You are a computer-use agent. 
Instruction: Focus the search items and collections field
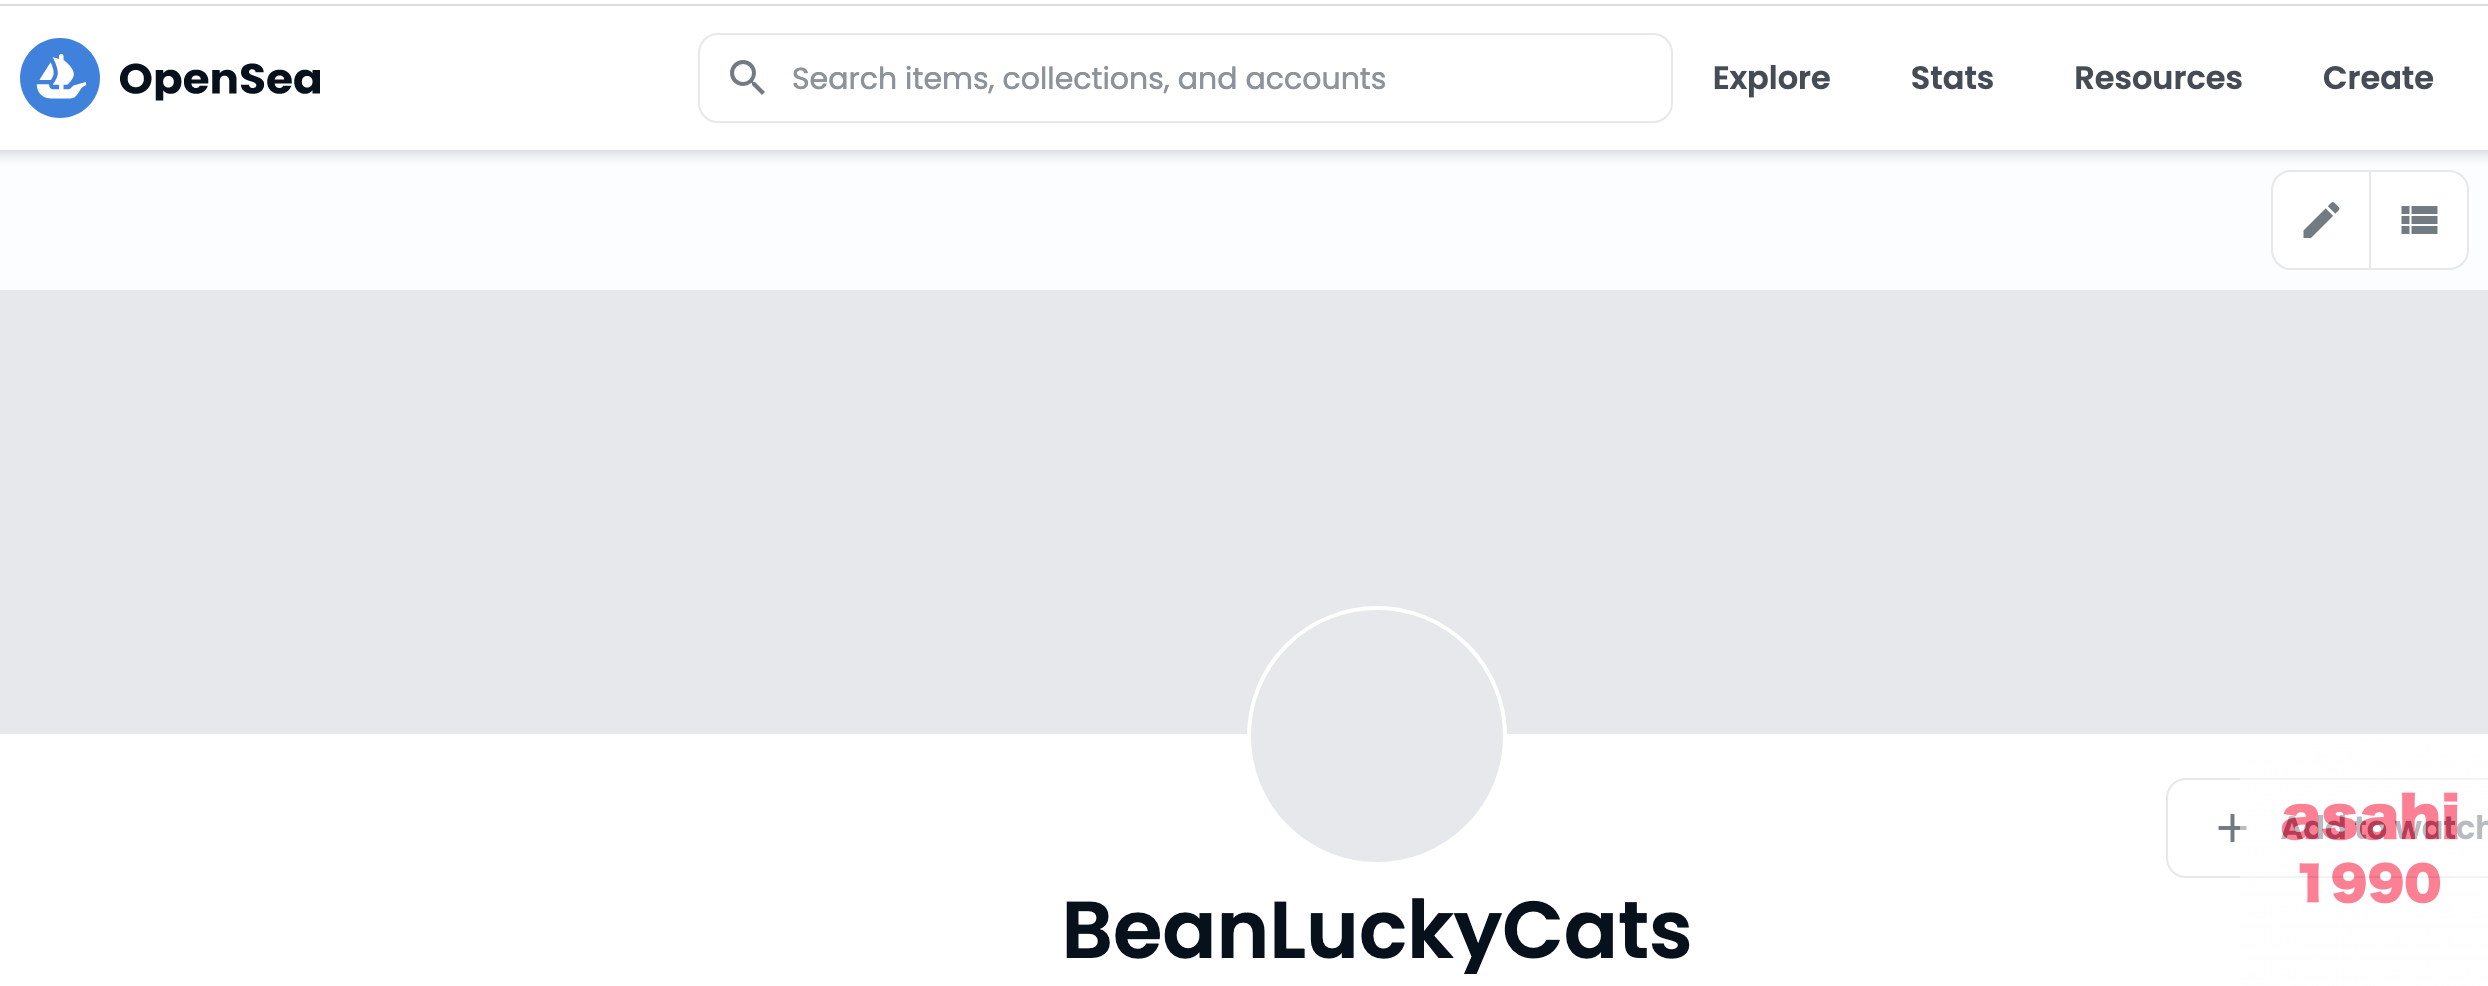[1185, 78]
